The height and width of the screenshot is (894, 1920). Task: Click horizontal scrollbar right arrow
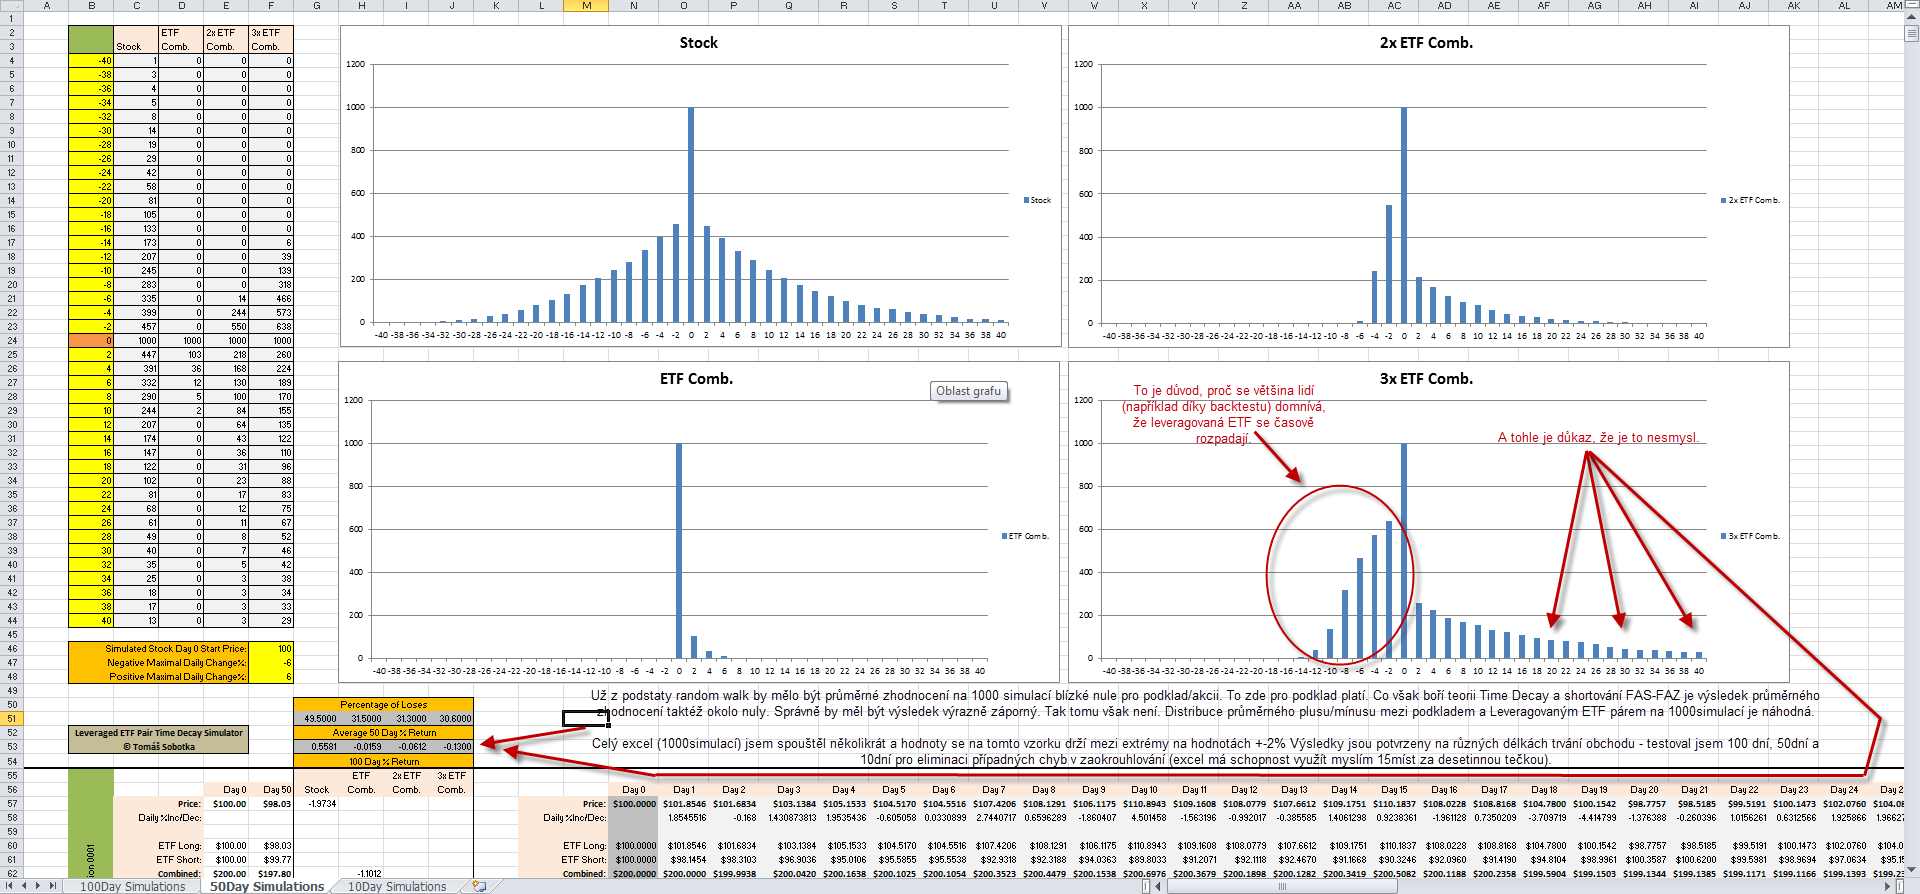click(x=1887, y=886)
